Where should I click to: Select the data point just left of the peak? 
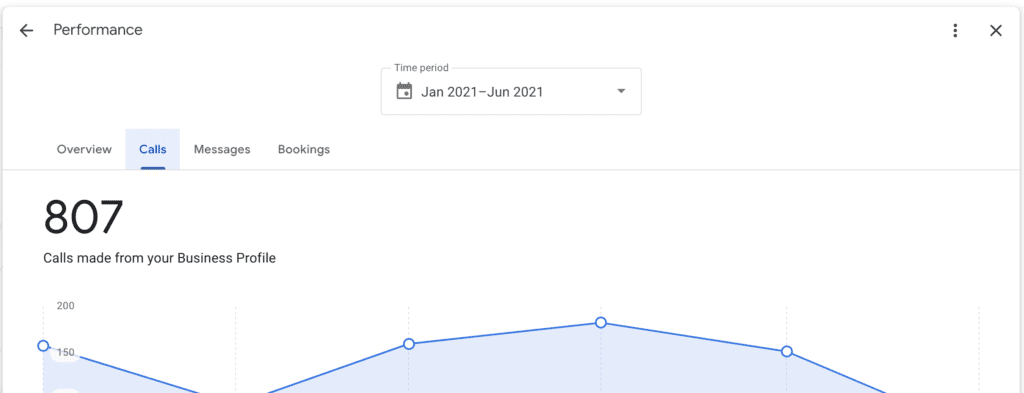click(x=409, y=344)
